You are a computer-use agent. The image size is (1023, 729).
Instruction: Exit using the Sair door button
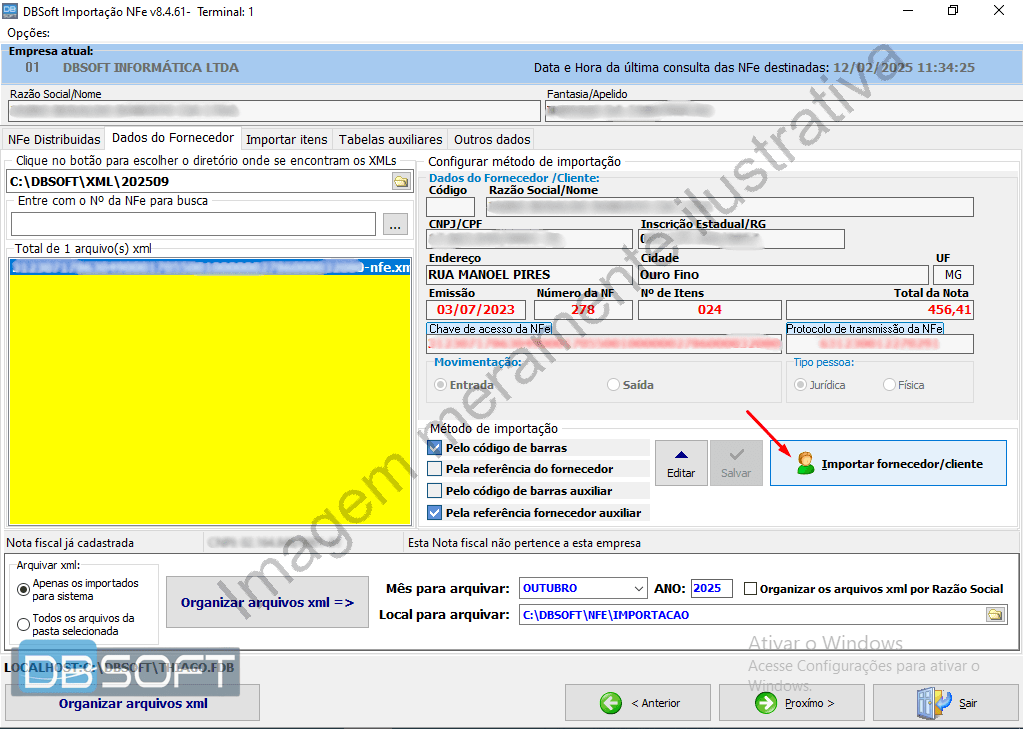tap(946, 703)
